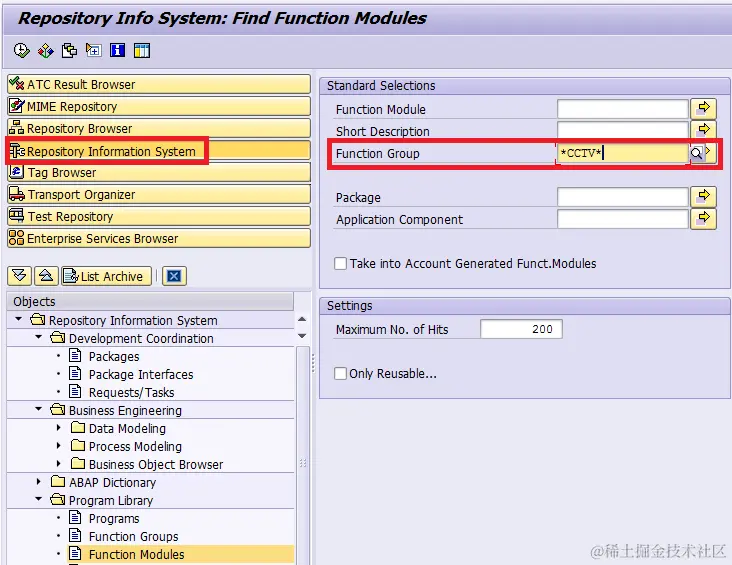Click the Data Modeling folder label
732x565 pixels.
[x=127, y=429]
